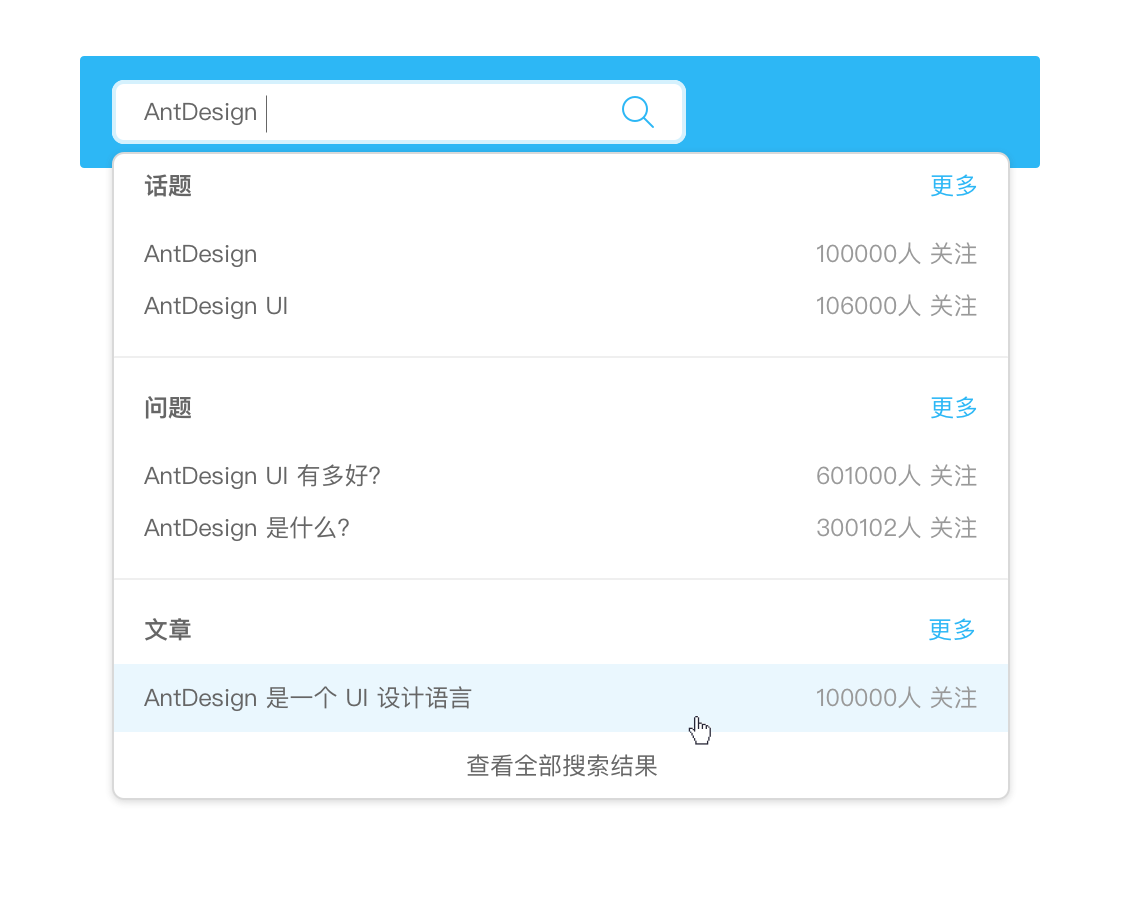Click the 话题 section heading
Screen dimensions: 1136x906
tap(168, 186)
